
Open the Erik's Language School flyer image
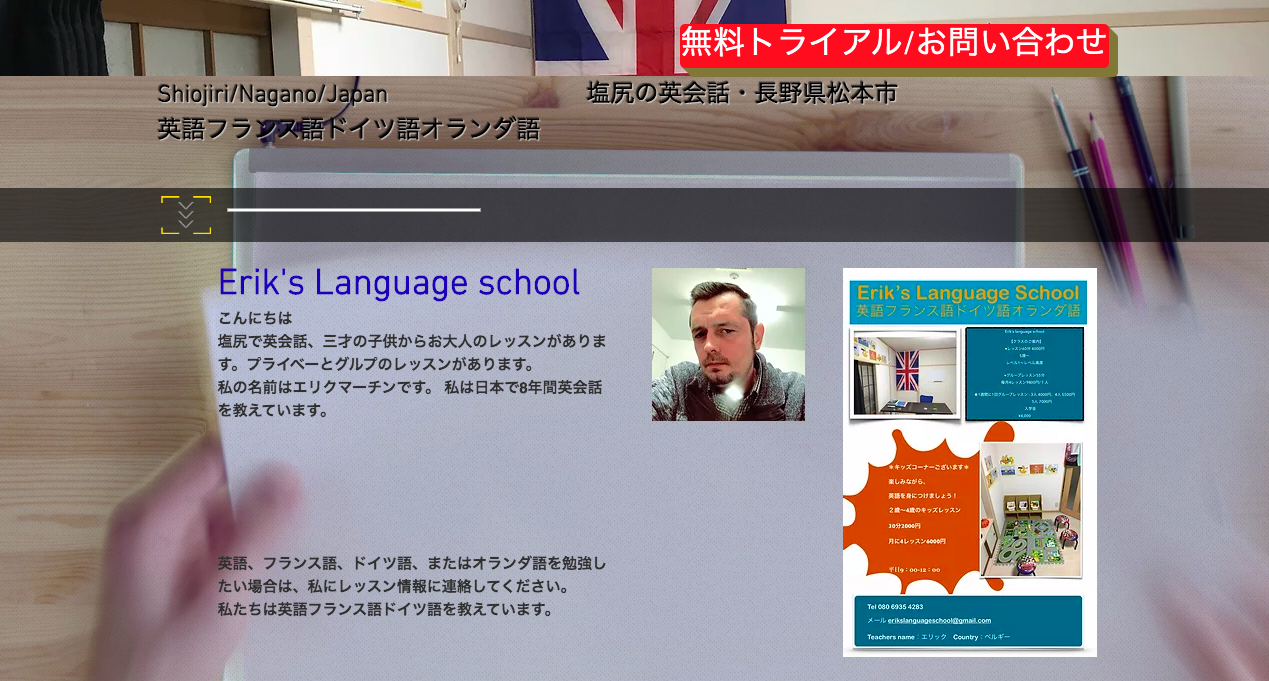(x=970, y=462)
